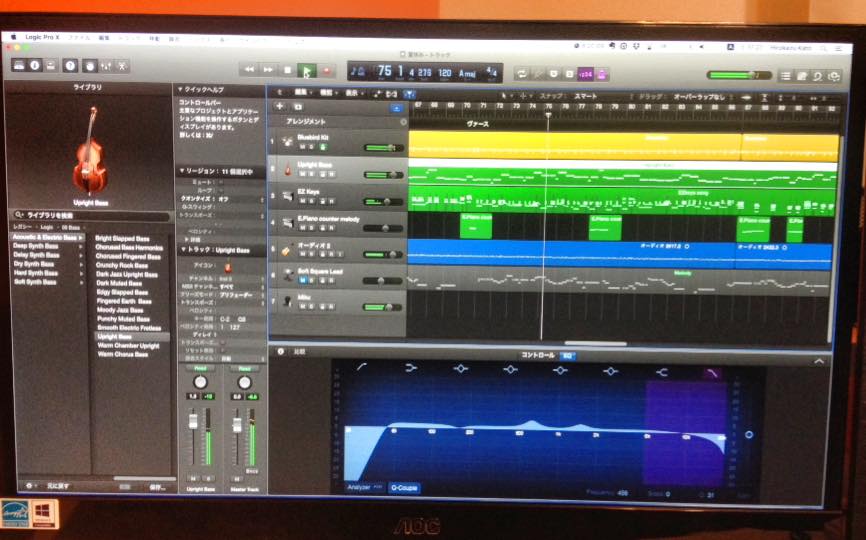Open the Library panel icon in control bar

(x=19, y=65)
